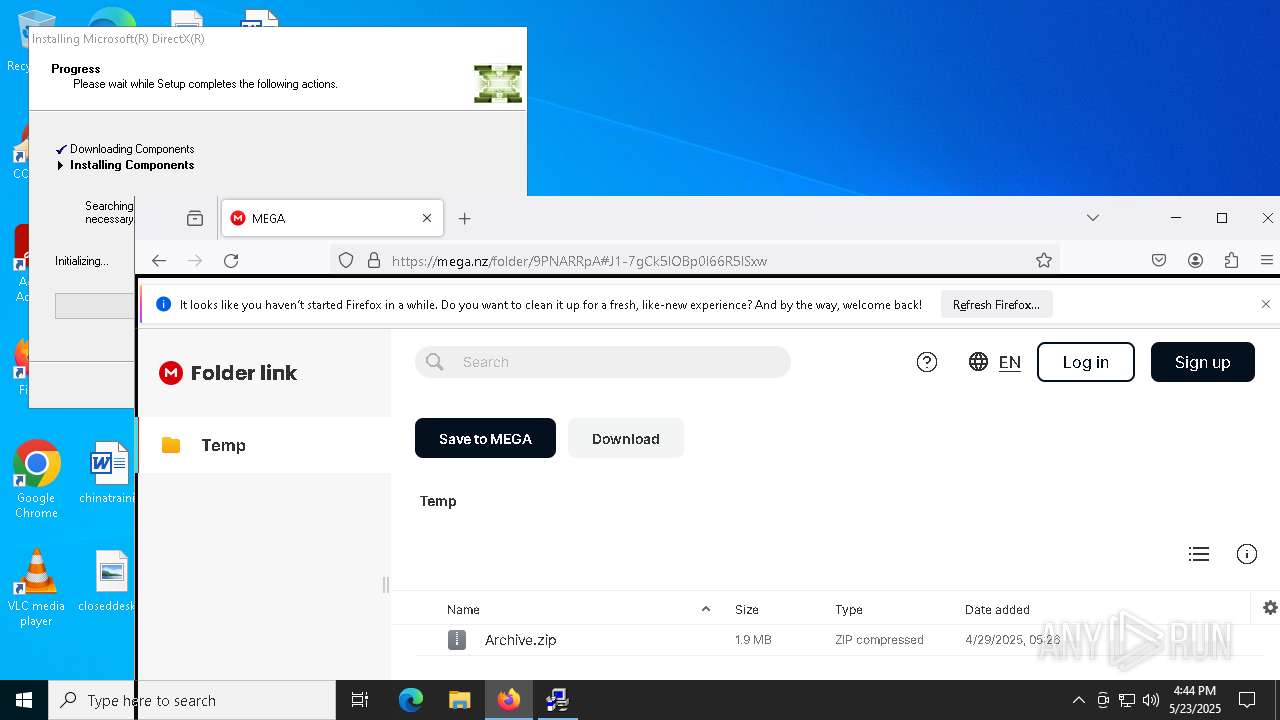Click the Log in button

coord(1086,362)
